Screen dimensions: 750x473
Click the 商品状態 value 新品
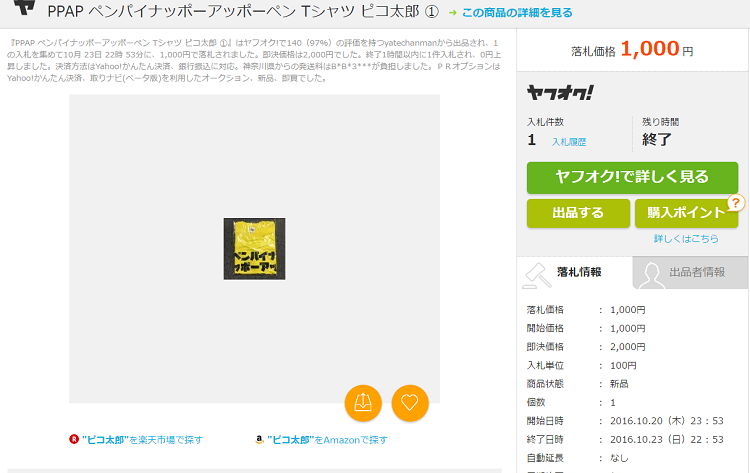(619, 384)
